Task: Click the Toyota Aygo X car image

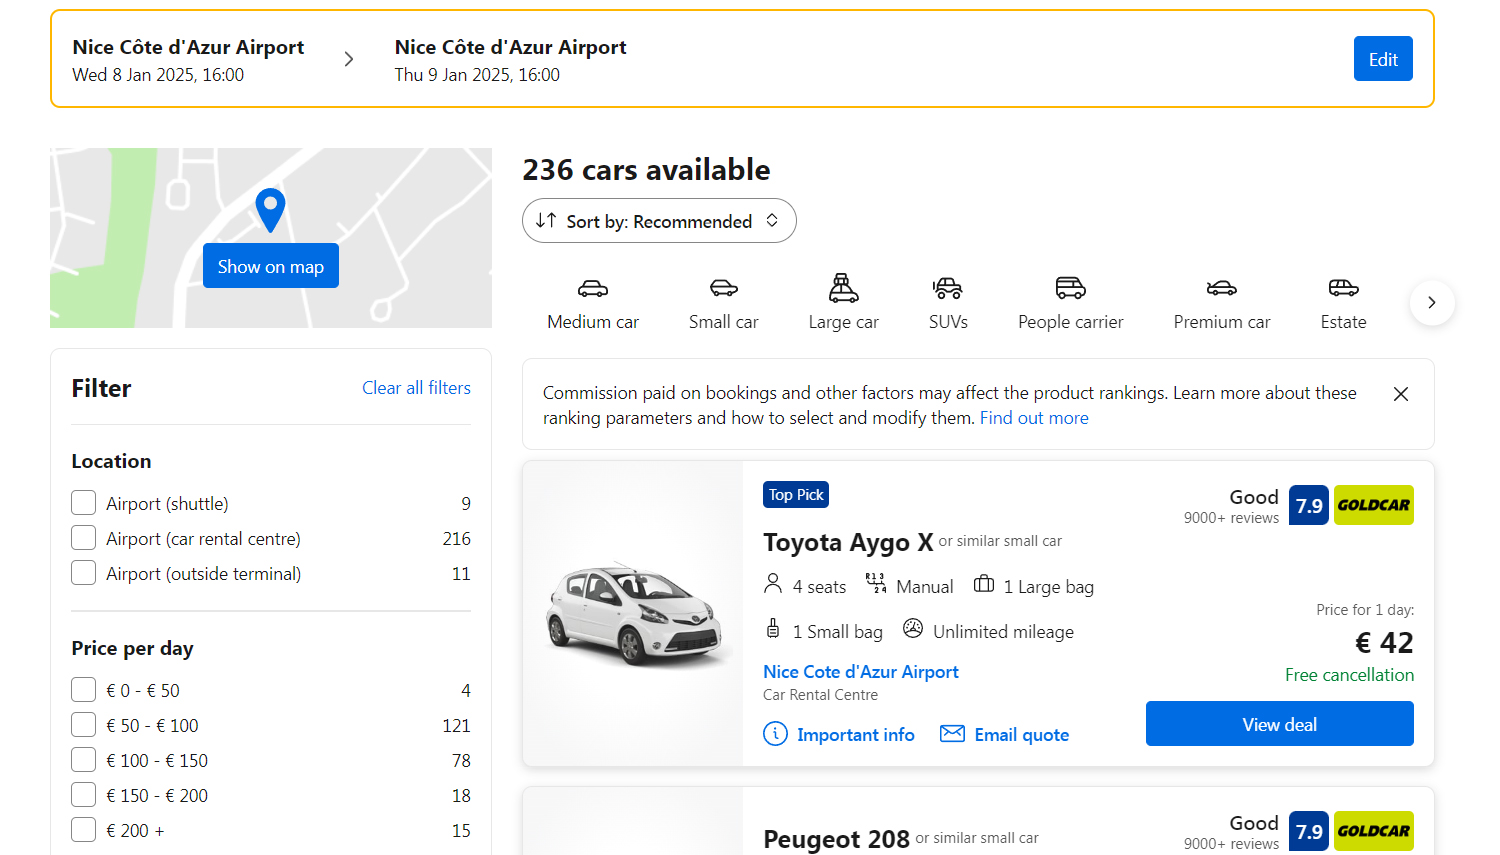Action: (633, 614)
